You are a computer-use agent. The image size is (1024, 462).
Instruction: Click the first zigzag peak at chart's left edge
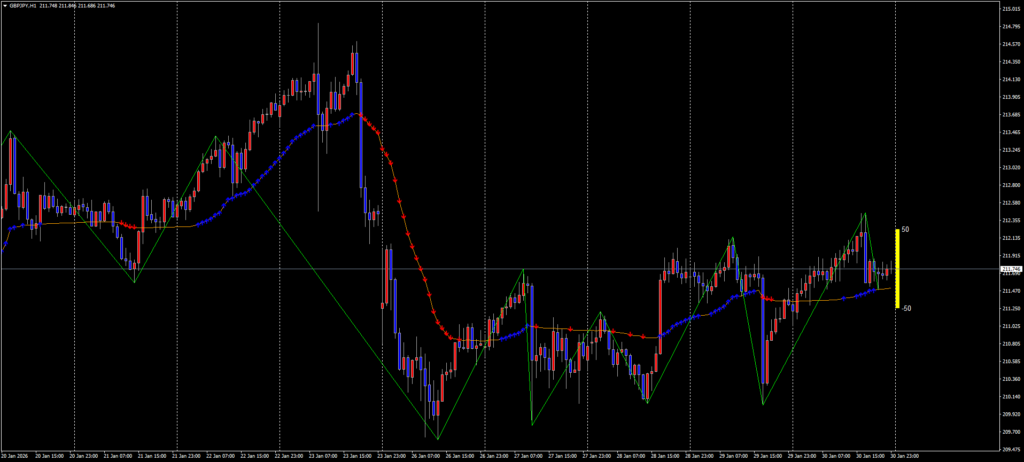coord(11,132)
